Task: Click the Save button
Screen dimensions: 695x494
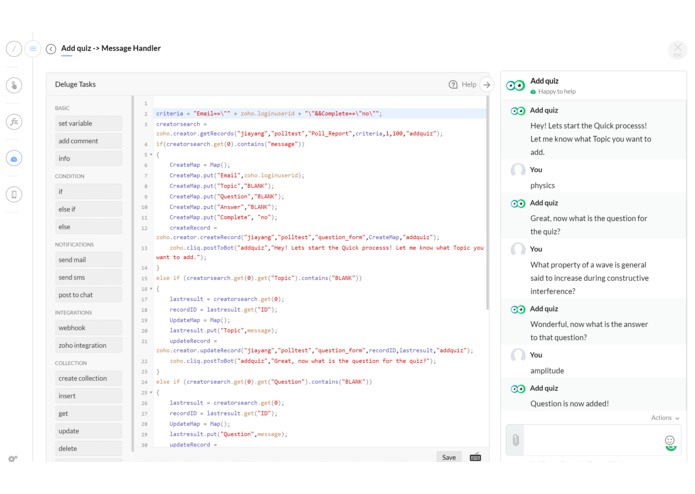Action: point(449,457)
